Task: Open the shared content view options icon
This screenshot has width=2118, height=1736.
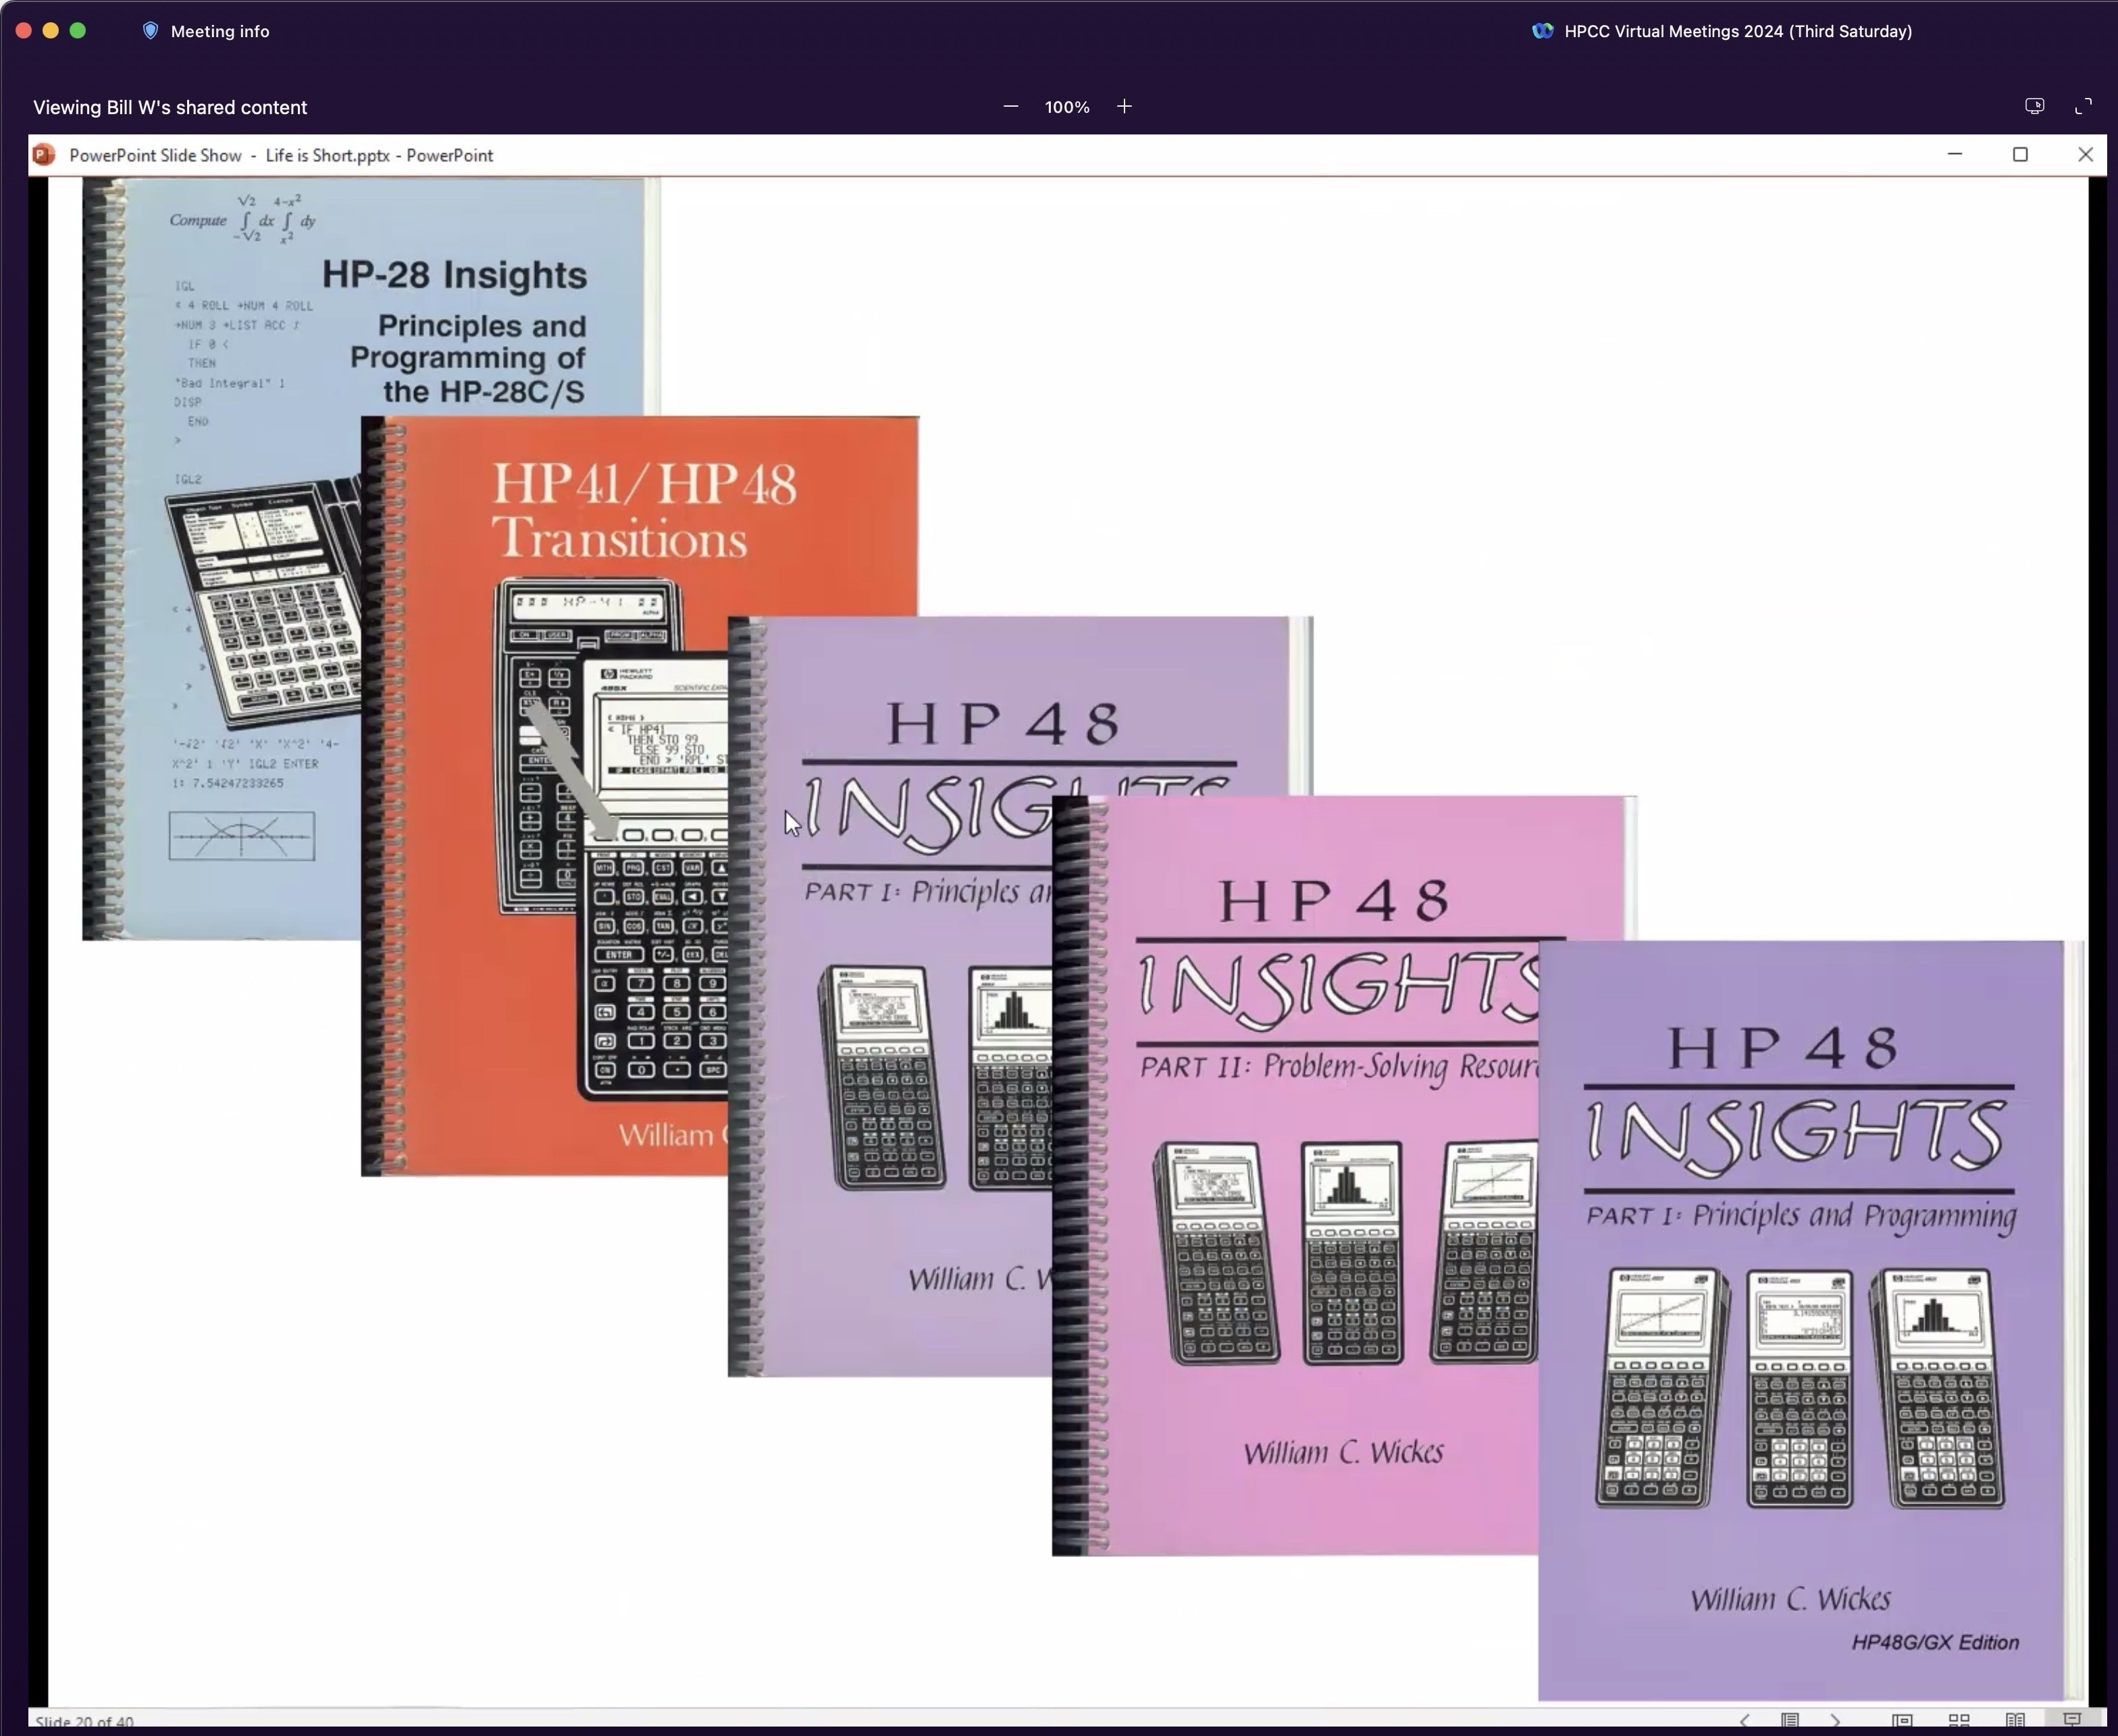Action: click(x=2034, y=106)
